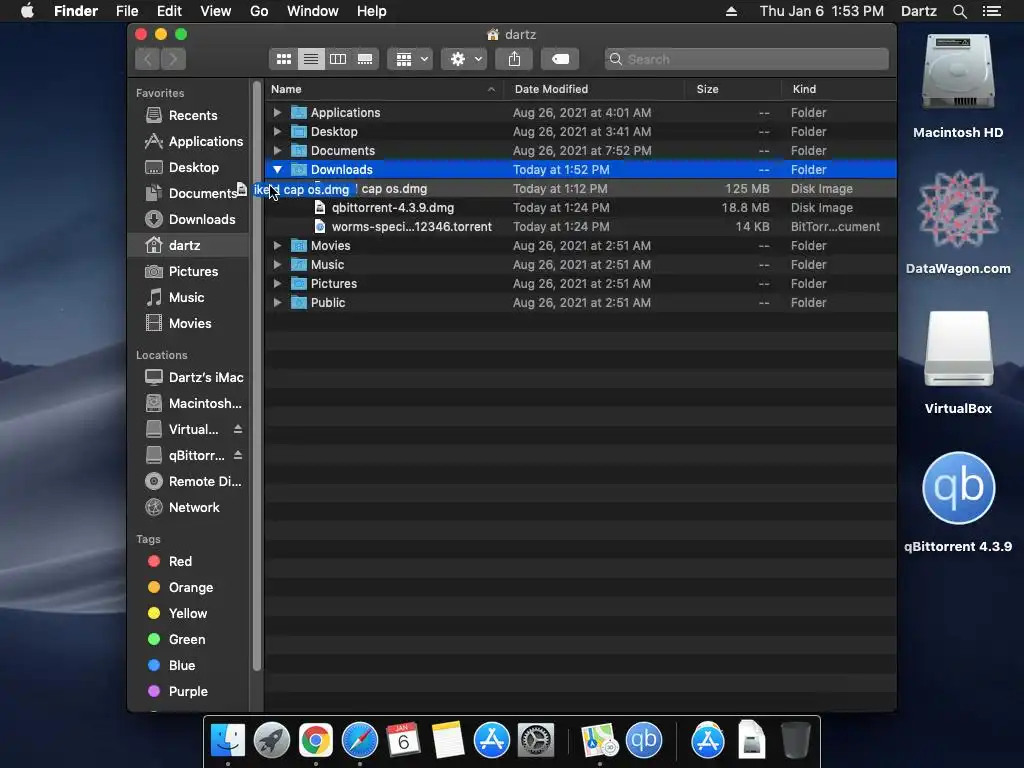Open the Edit menu
Viewport: 1024px width, 768px height.
coord(169,11)
